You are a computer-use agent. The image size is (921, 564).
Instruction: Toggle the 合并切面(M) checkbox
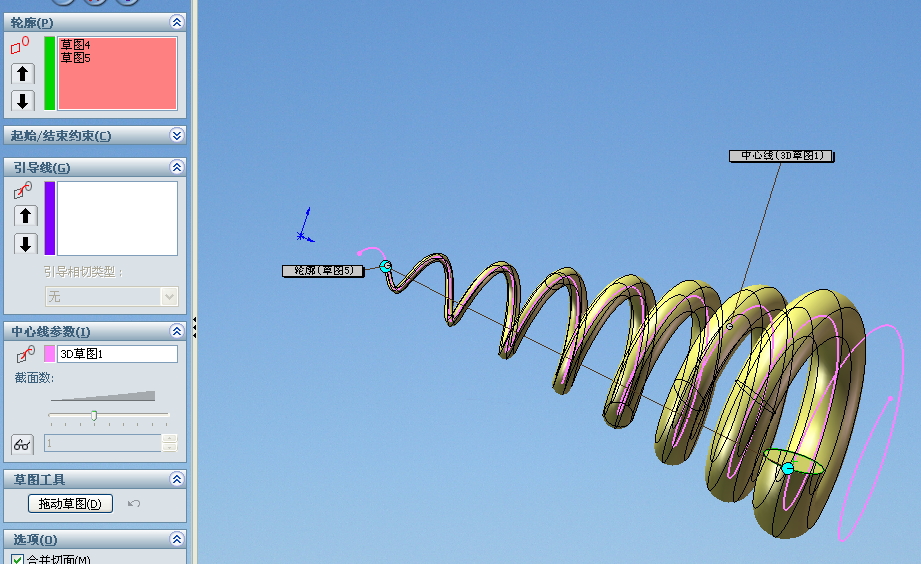[x=17, y=559]
